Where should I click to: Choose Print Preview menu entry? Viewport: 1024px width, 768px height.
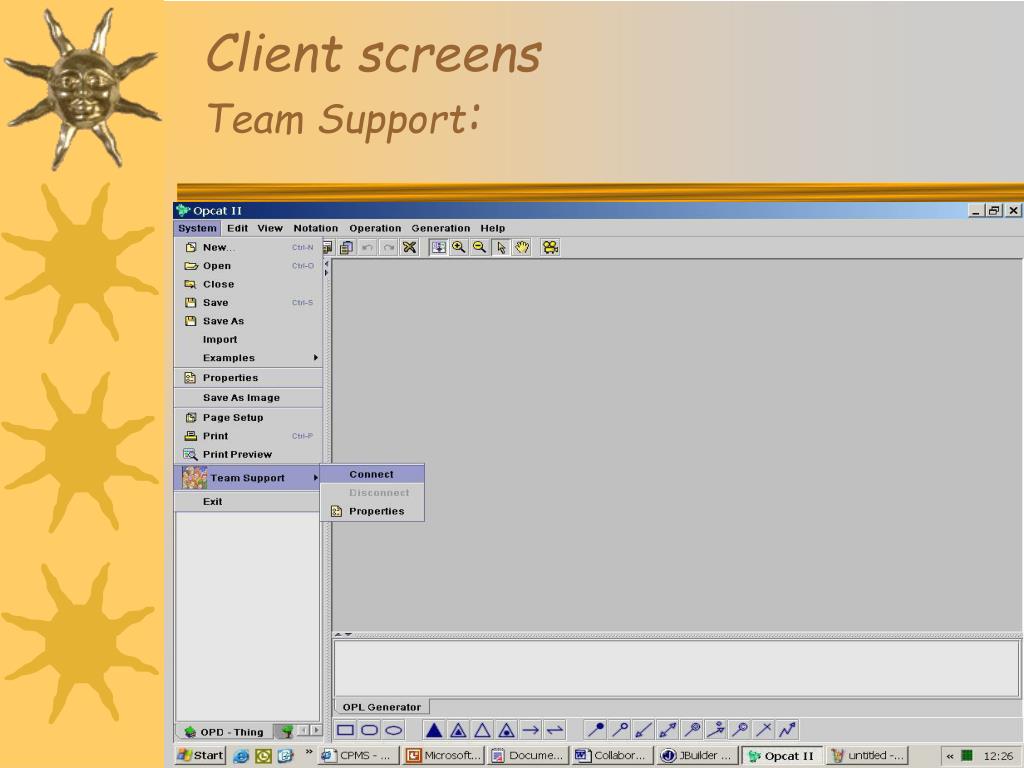pos(249,454)
